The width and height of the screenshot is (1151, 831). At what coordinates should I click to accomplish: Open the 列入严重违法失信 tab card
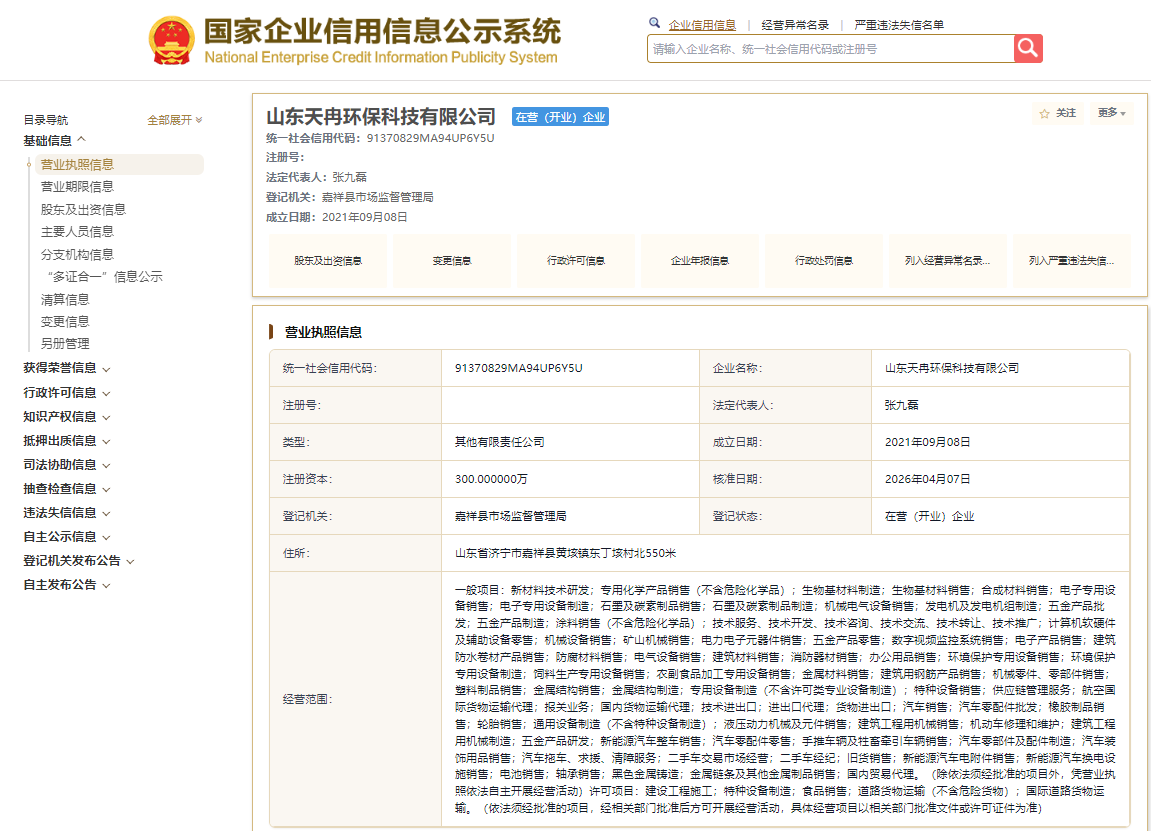(x=1072, y=261)
